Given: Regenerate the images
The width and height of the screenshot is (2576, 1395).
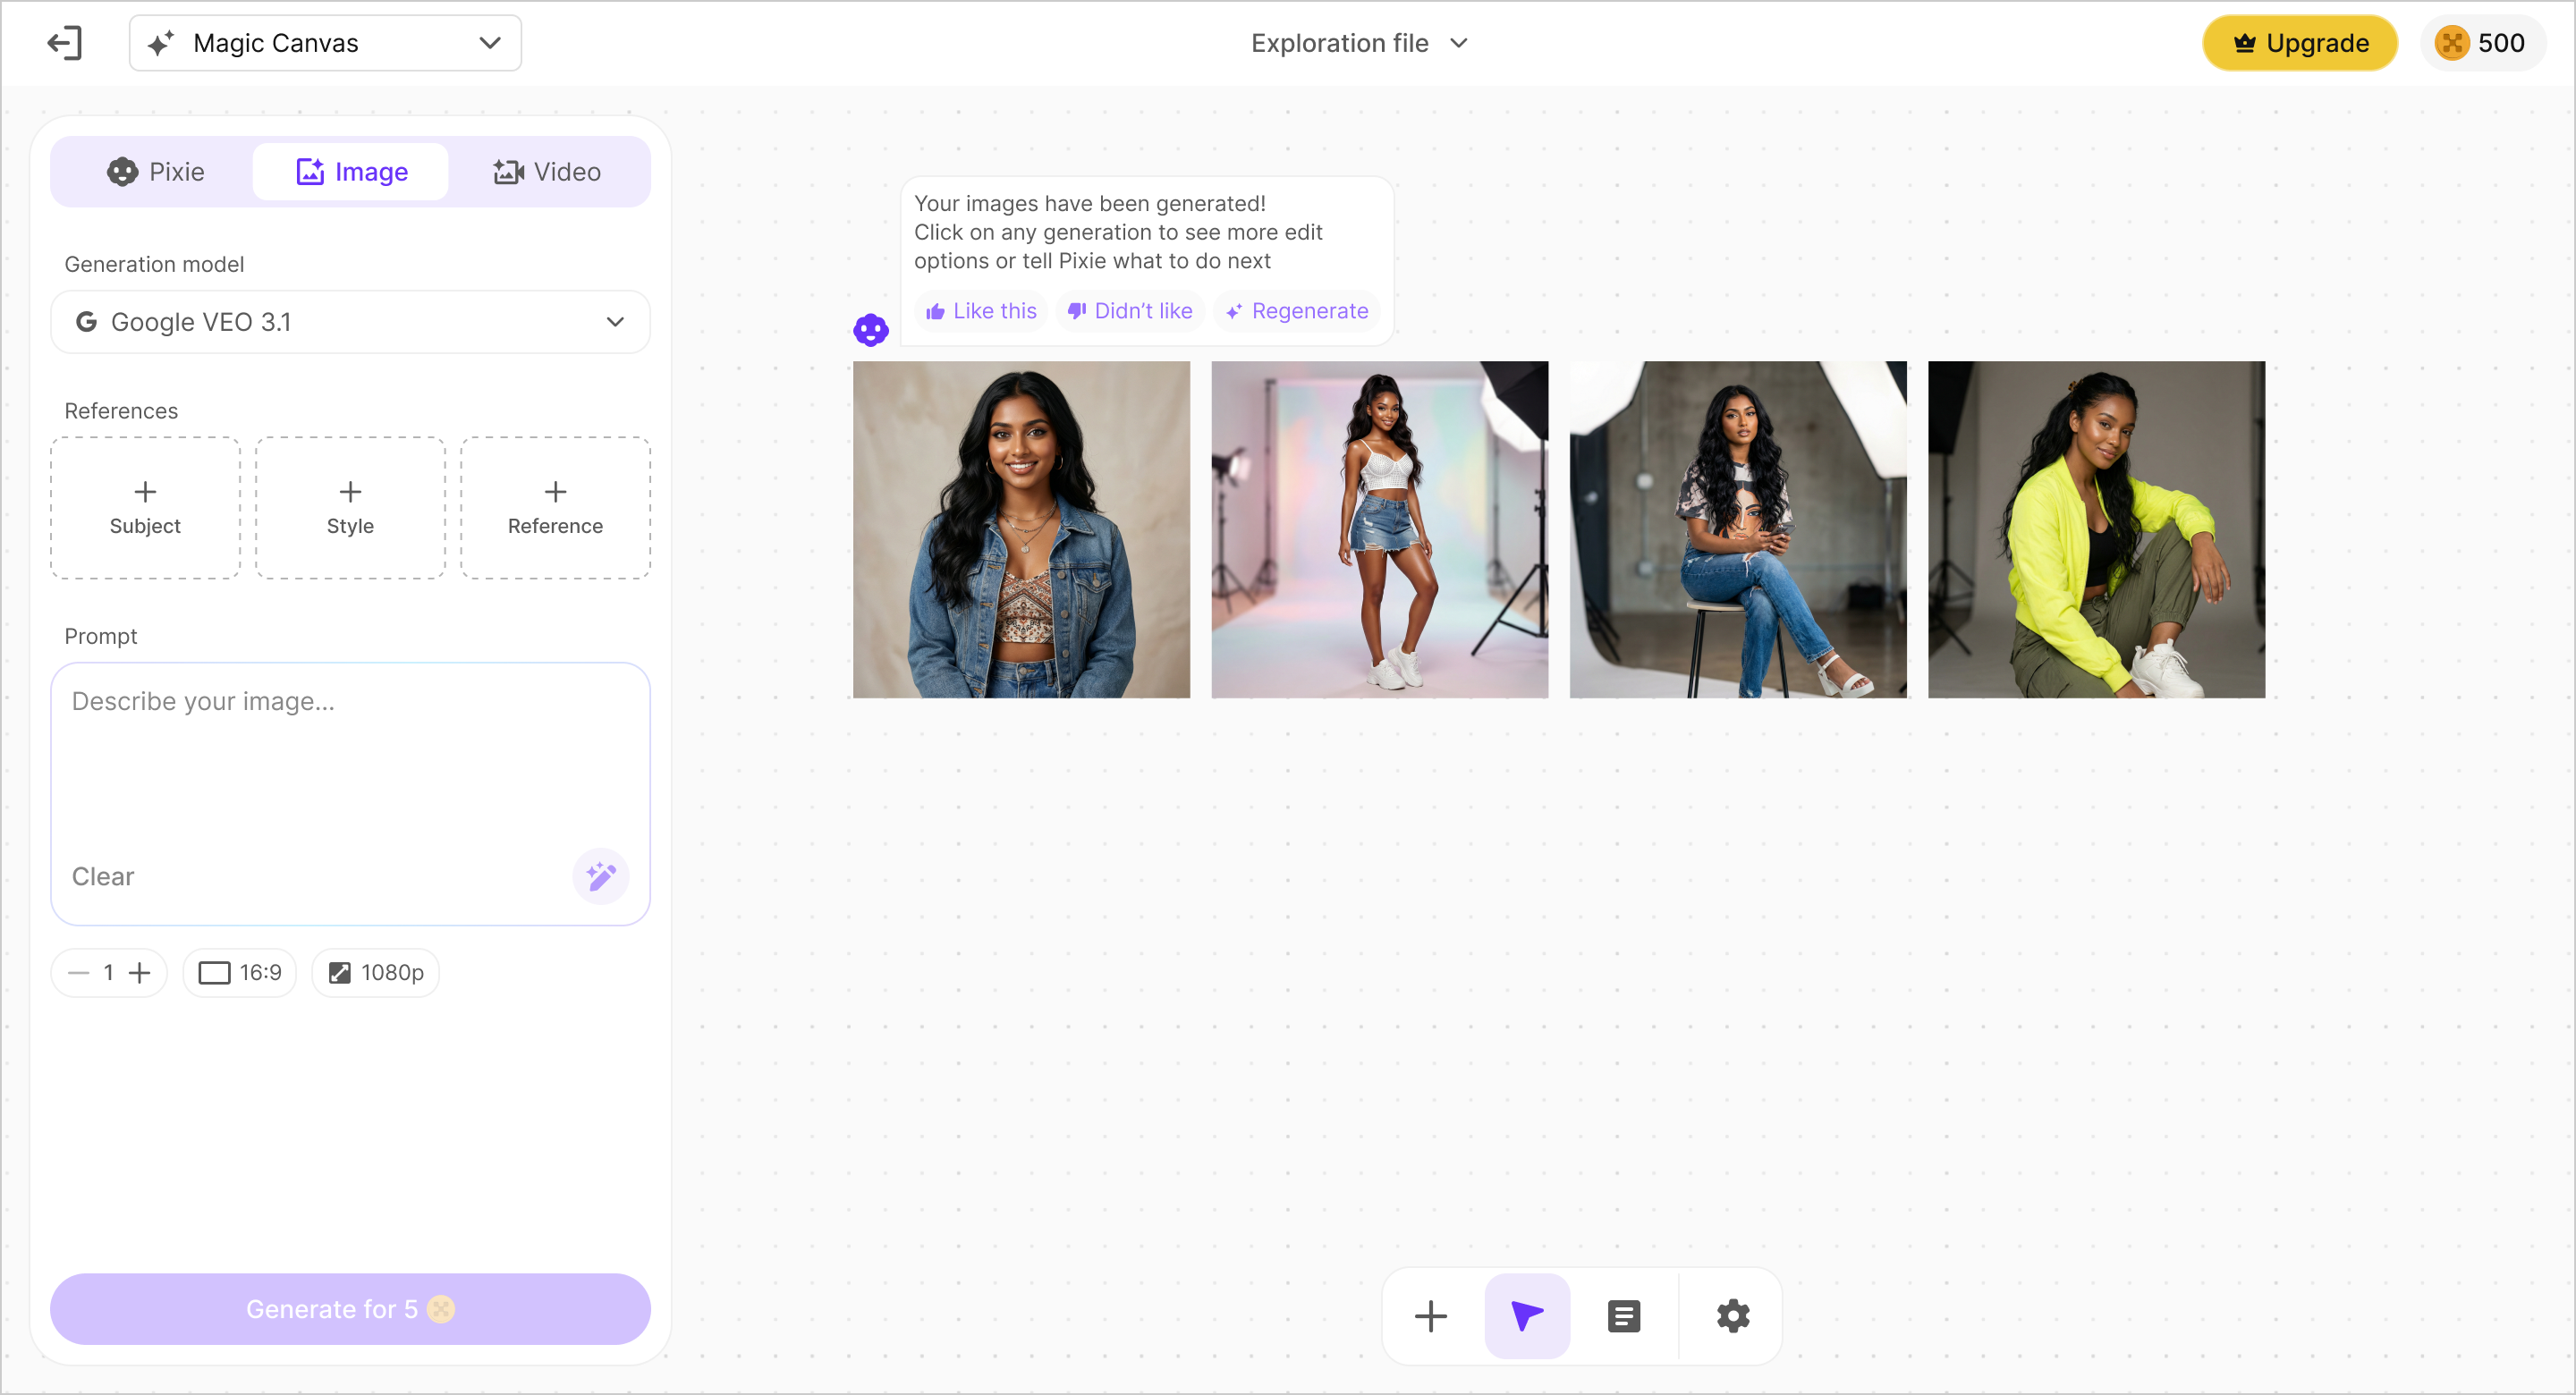Looking at the screenshot, I should coord(1297,311).
